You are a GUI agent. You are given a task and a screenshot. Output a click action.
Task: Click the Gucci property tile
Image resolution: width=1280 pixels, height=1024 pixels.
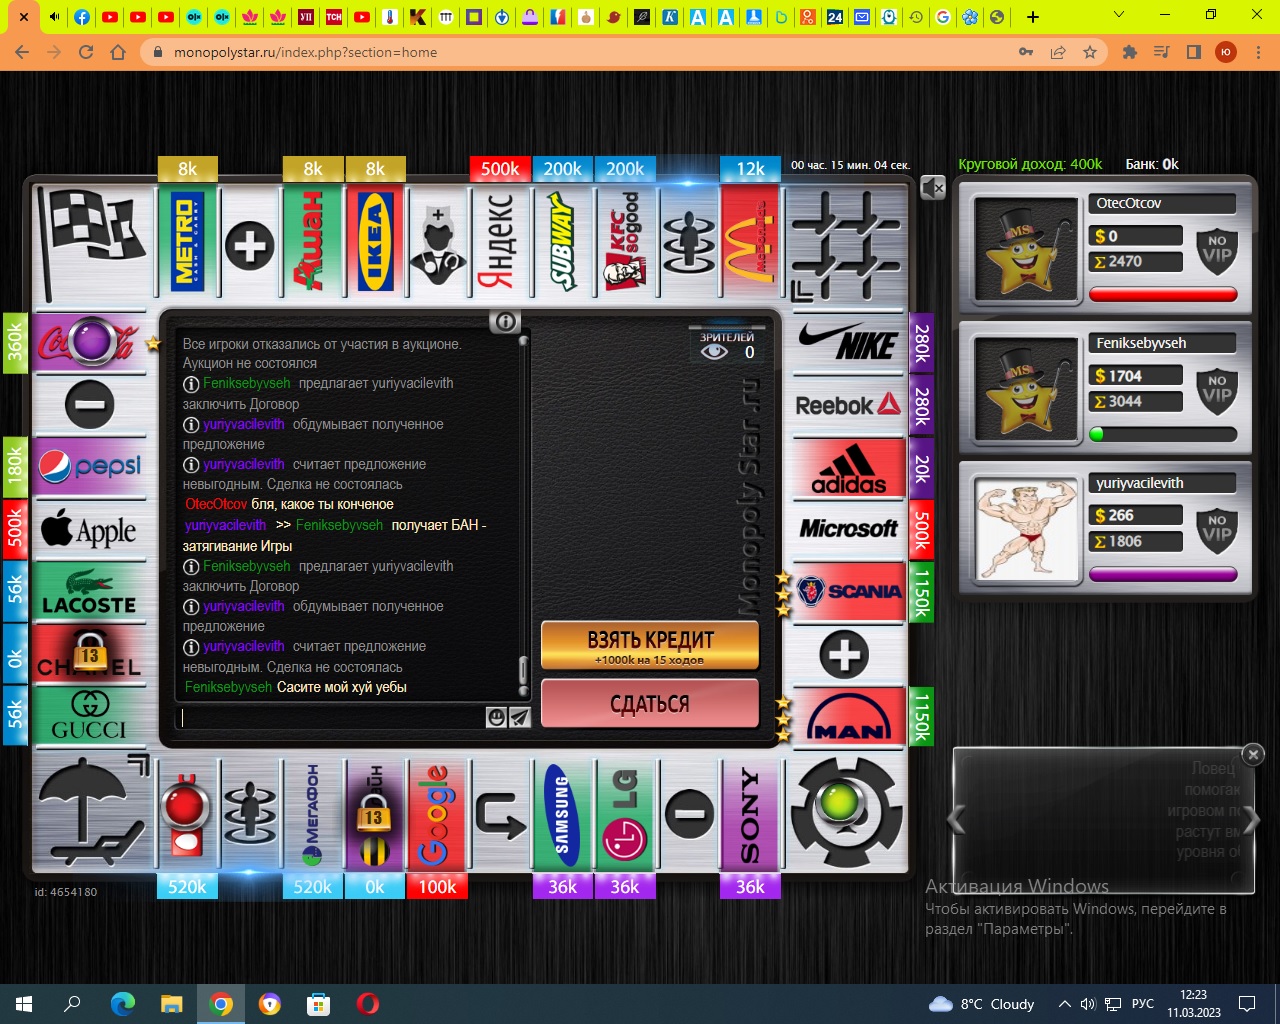pyautogui.click(x=88, y=716)
